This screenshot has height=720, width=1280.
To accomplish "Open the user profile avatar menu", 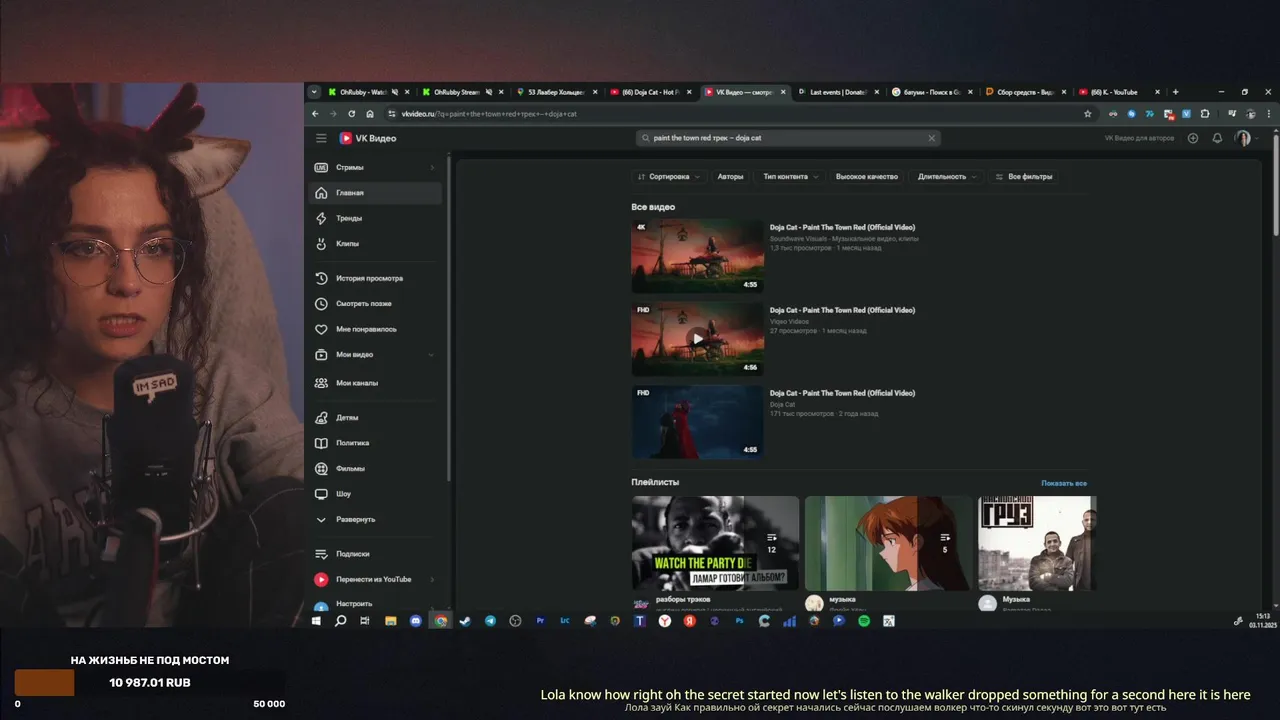I will [x=1243, y=138].
